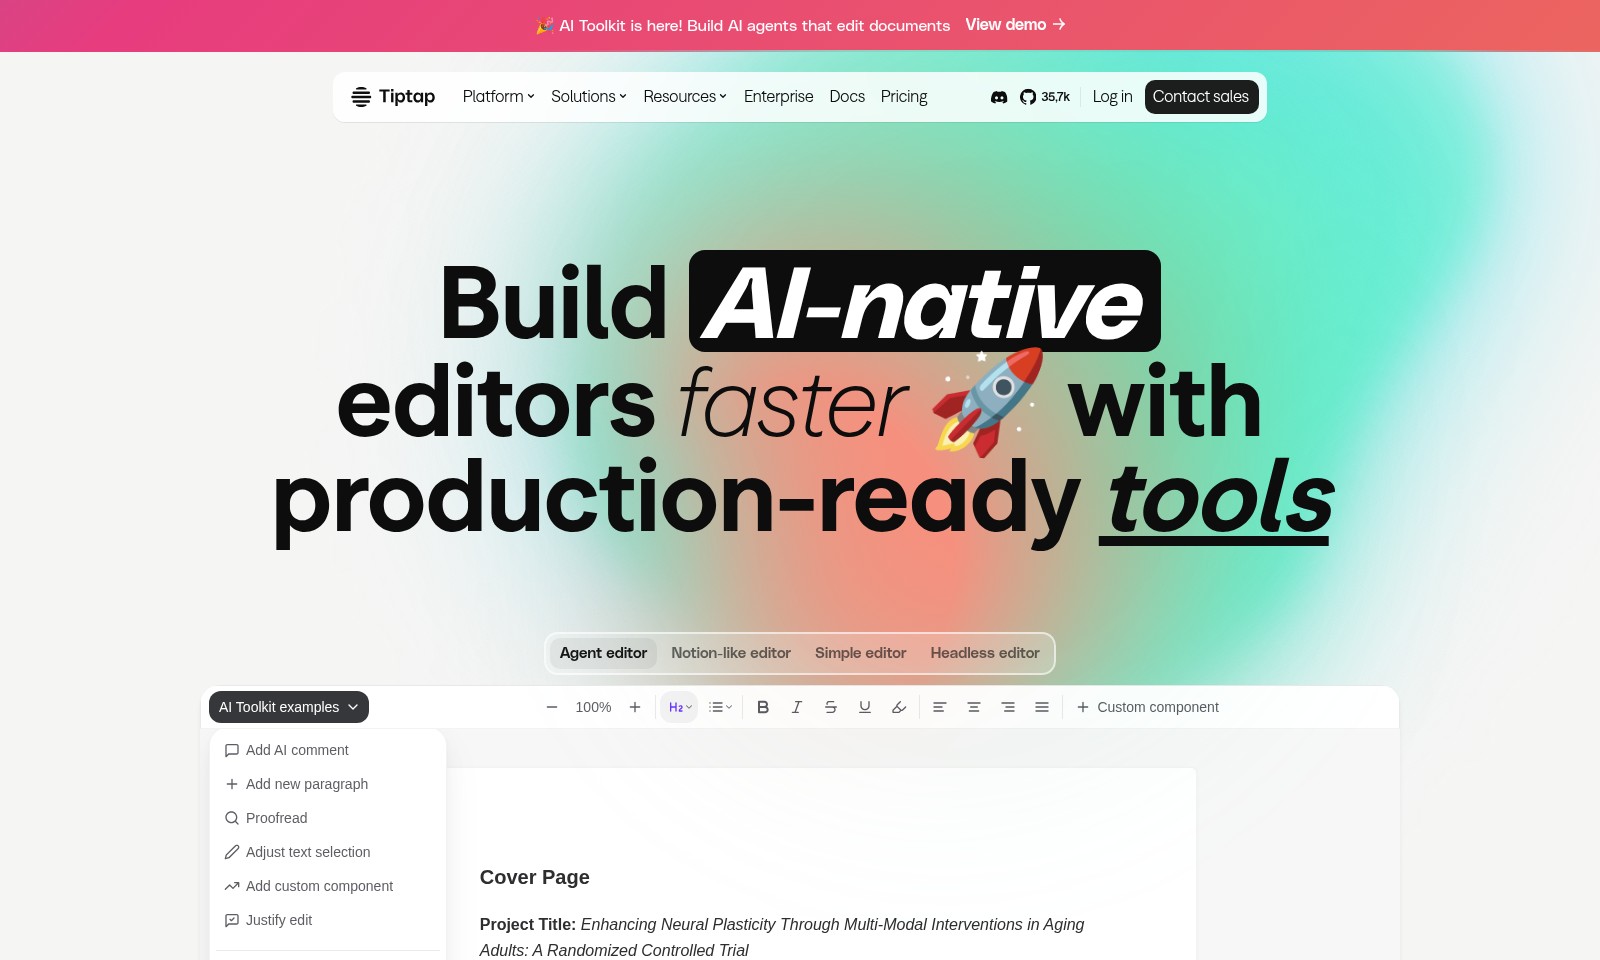This screenshot has height=960, width=1600.
Task: Open the Enterprise page
Action: click(x=778, y=97)
